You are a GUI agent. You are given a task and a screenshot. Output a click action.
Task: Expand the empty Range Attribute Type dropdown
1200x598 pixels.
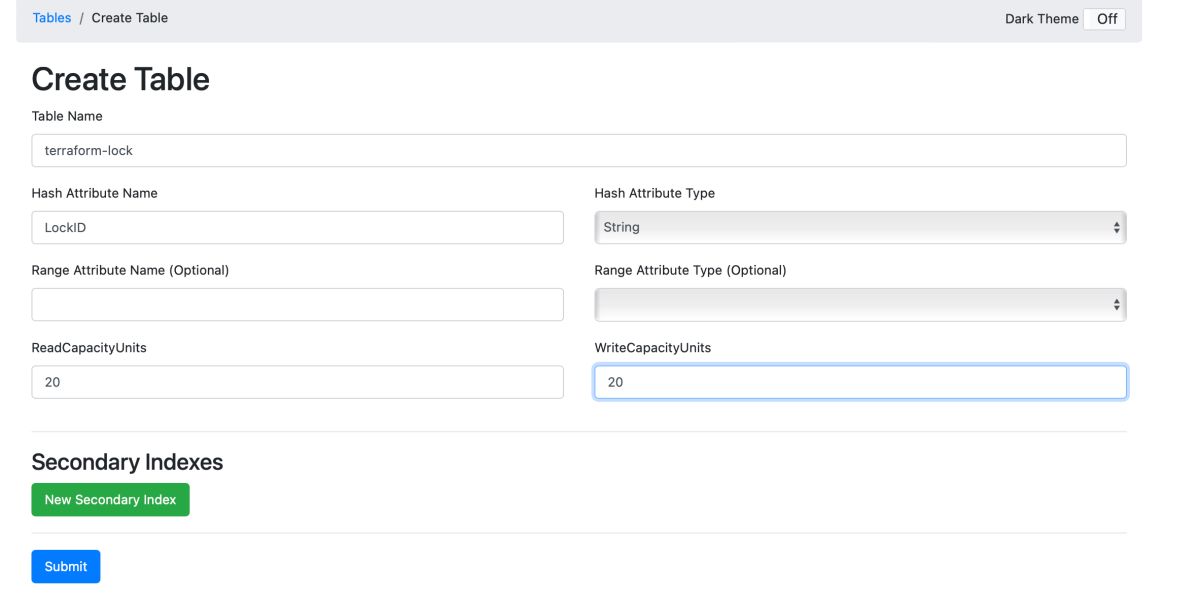[860, 305]
